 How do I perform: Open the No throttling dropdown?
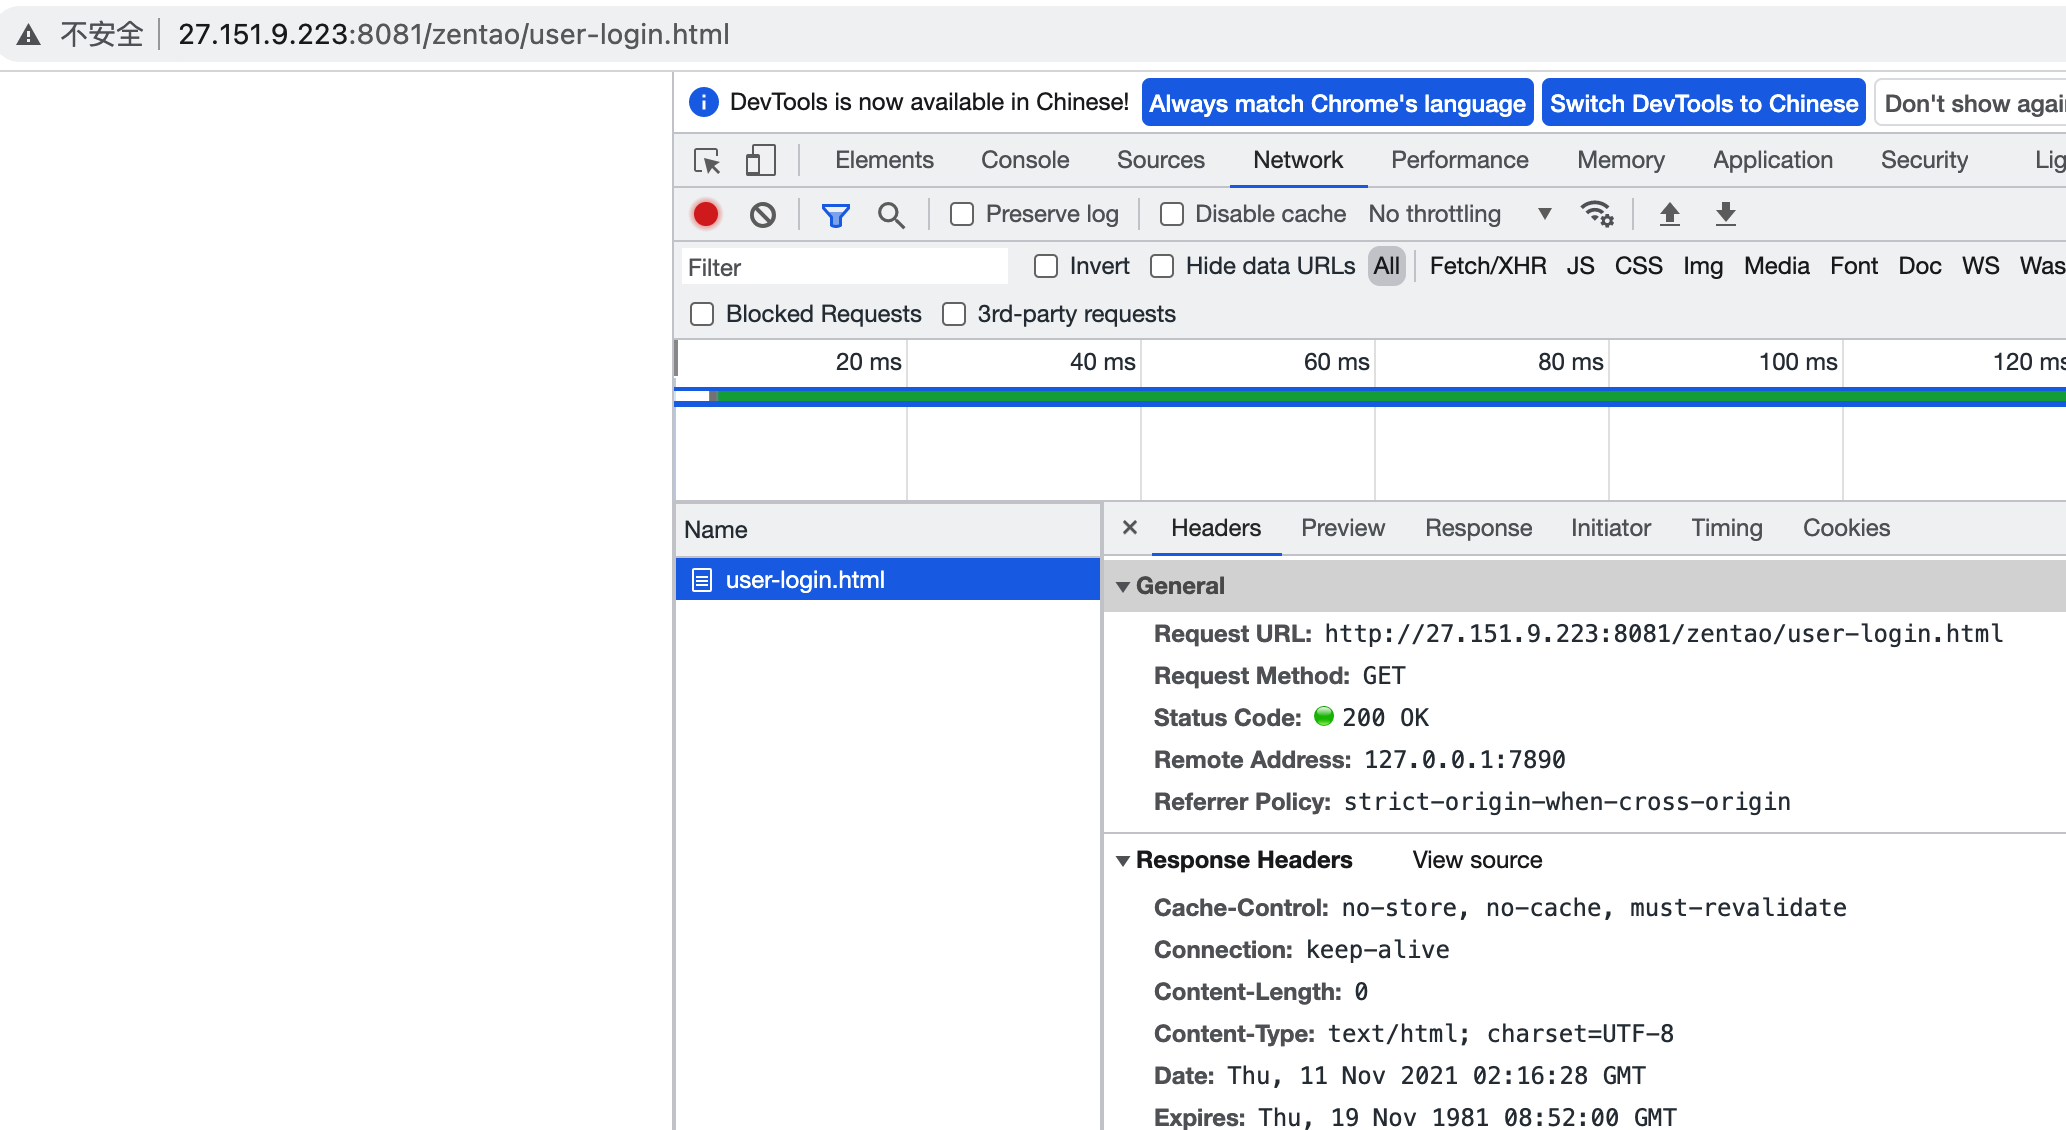[x=1459, y=214]
